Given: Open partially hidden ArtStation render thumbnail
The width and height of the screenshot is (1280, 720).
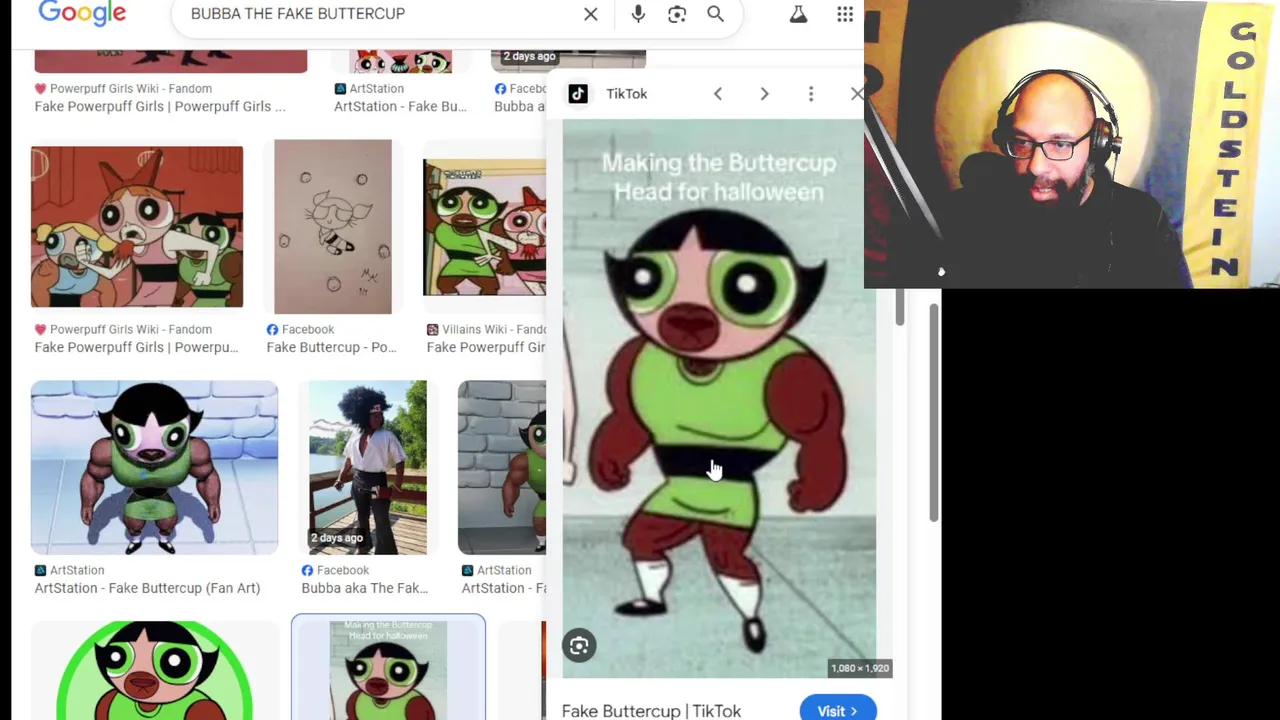Looking at the screenshot, I should [x=502, y=467].
